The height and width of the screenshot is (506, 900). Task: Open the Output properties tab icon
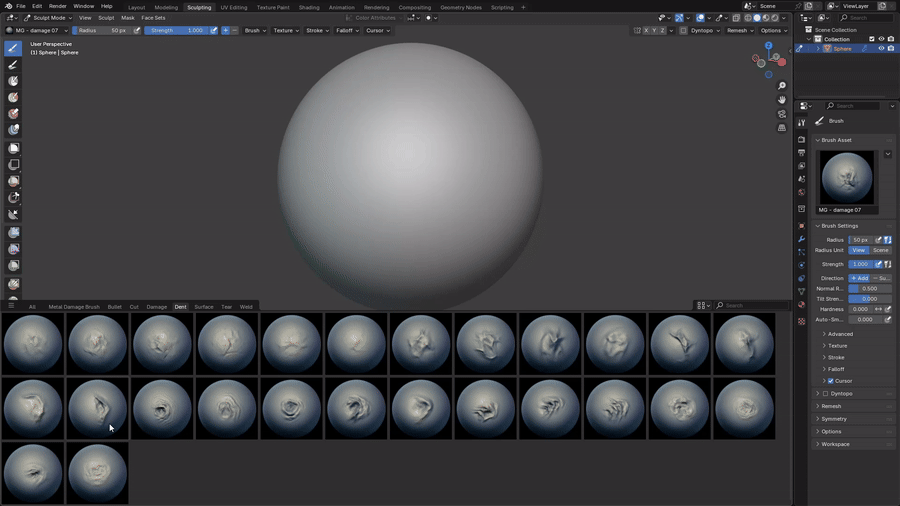click(801, 153)
